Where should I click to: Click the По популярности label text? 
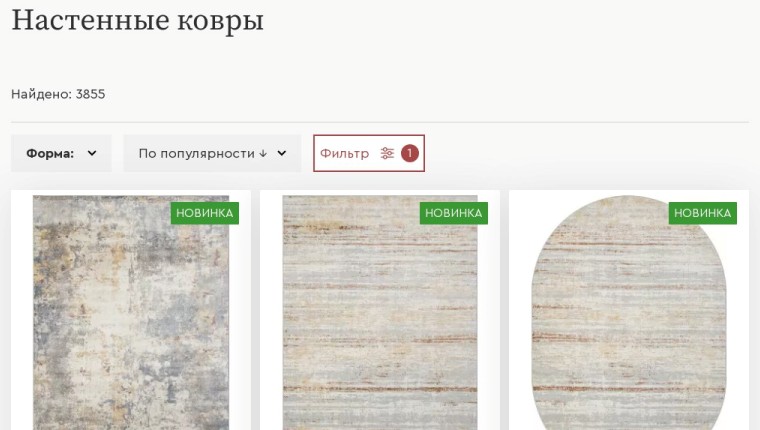pyautogui.click(x=196, y=153)
